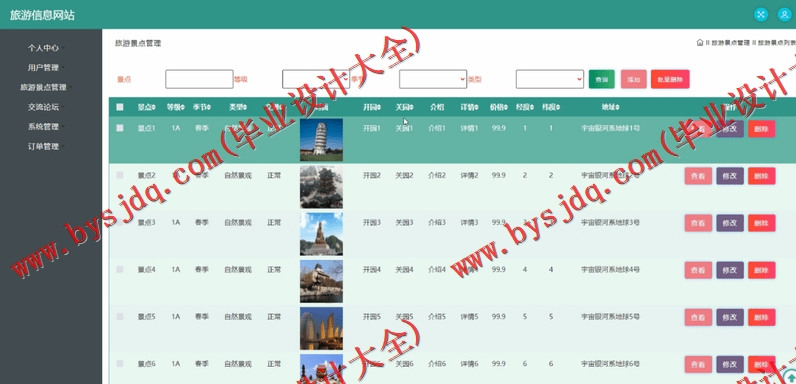The image size is (796, 384).
Task: Click 修改 for row 景点3
Action: point(730,223)
